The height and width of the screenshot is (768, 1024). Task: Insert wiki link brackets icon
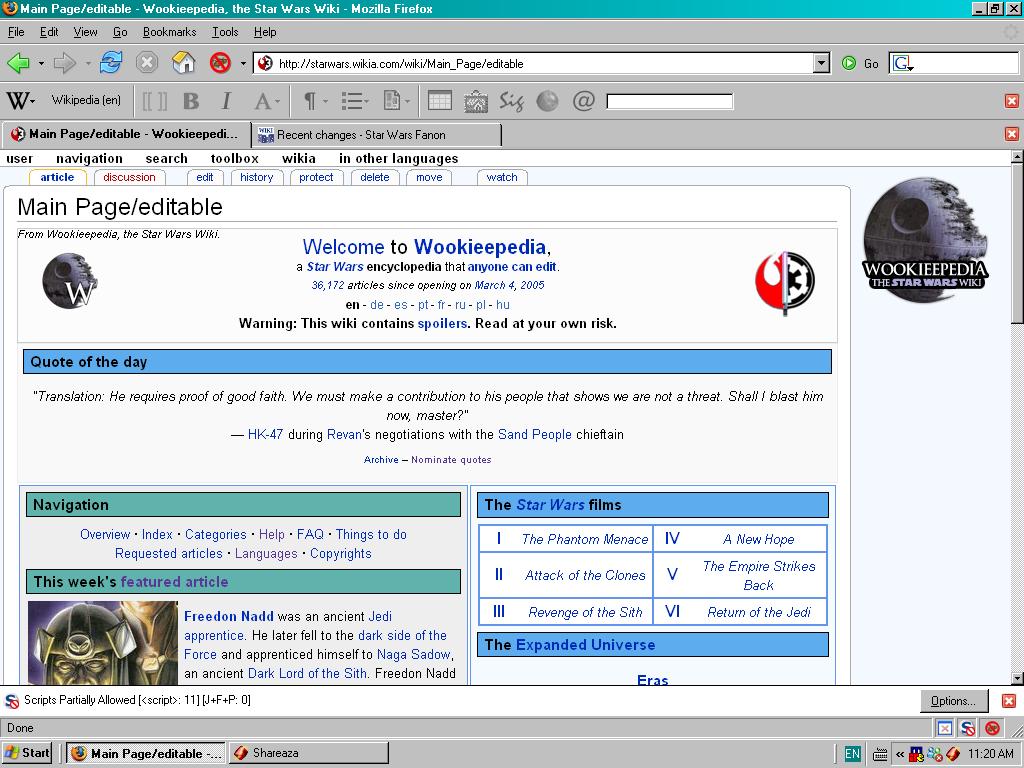[155, 101]
